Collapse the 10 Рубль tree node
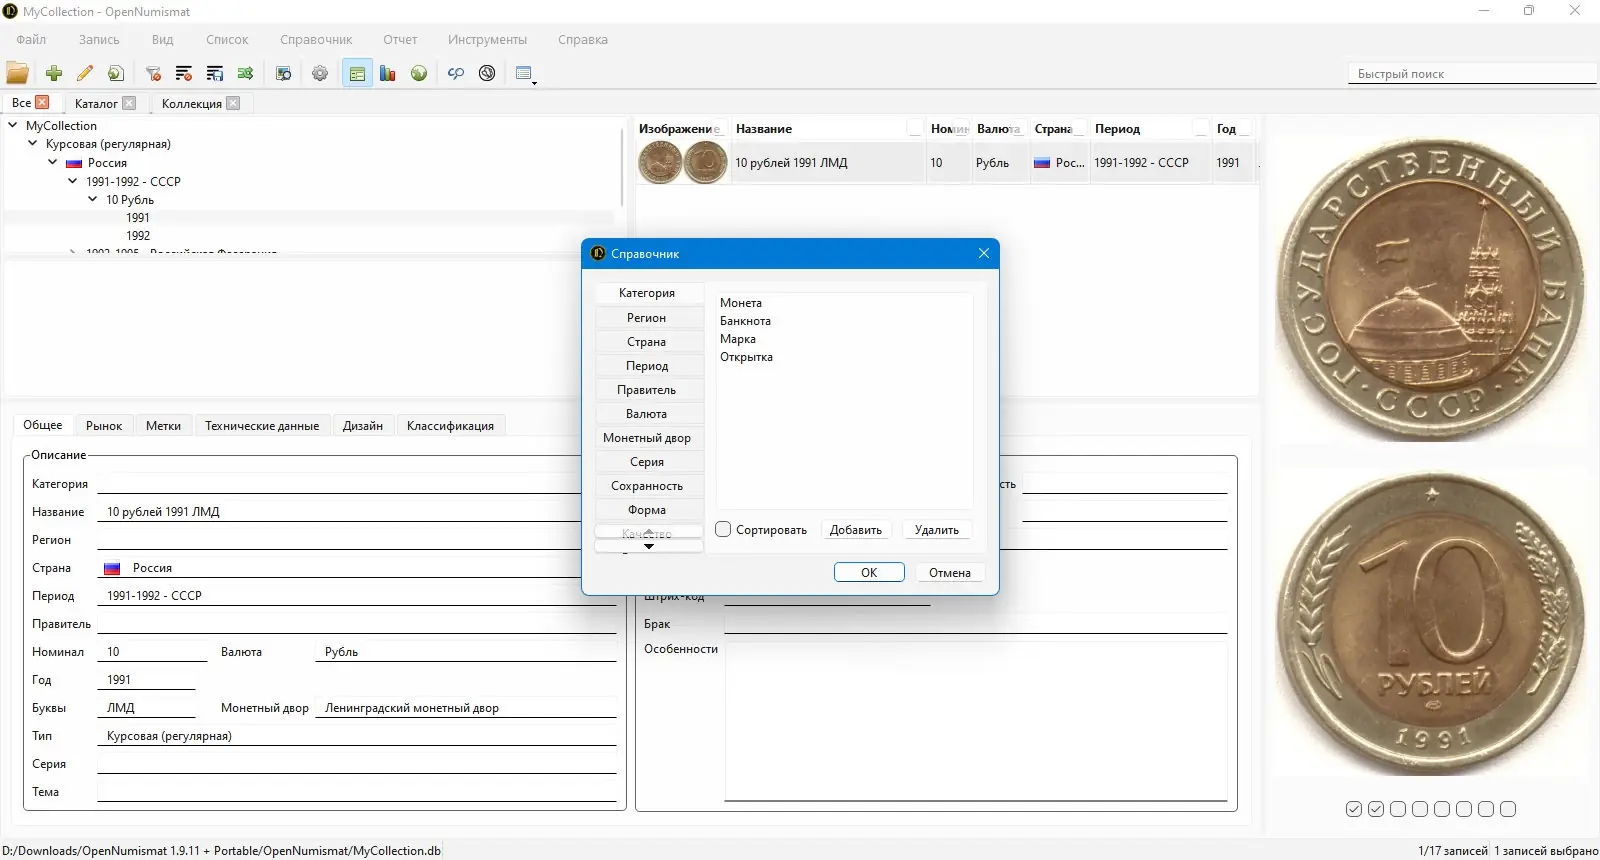The image size is (1600, 860). pyautogui.click(x=93, y=199)
